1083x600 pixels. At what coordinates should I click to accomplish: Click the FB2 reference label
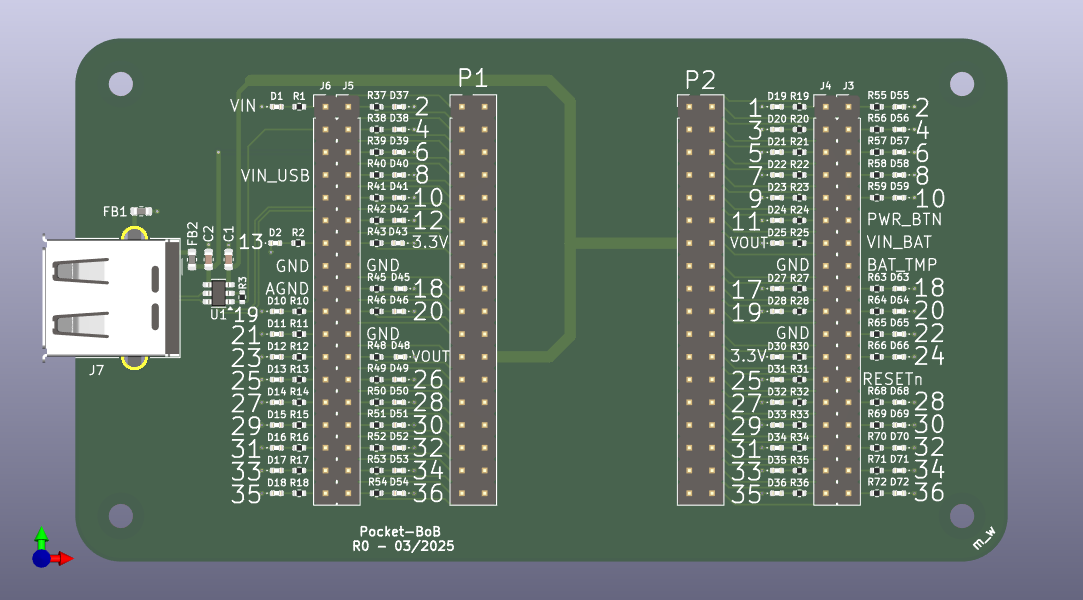point(192,233)
